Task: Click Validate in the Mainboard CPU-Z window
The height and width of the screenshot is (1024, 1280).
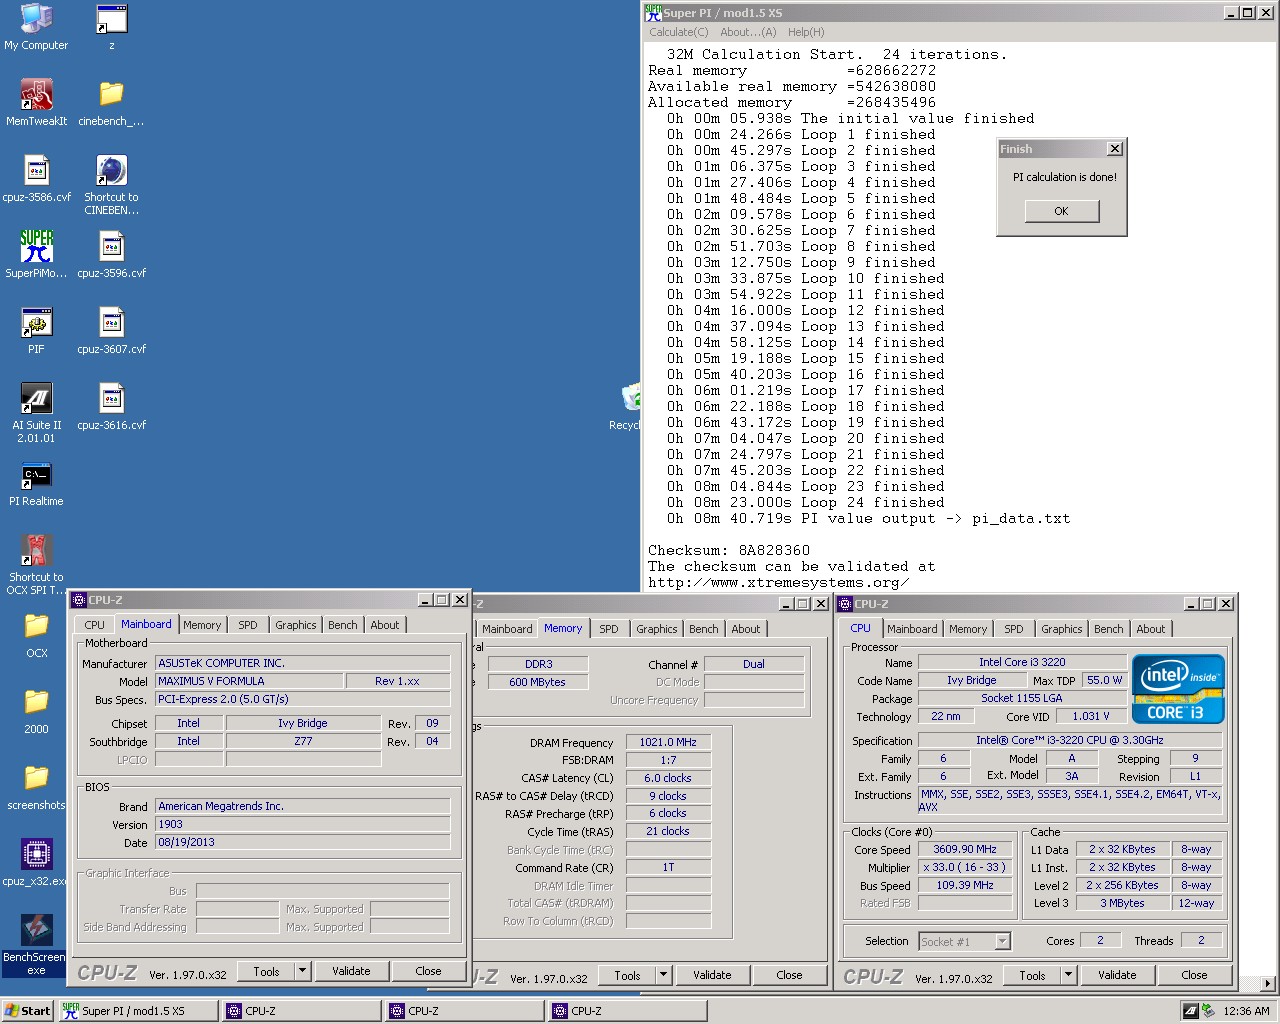Action: [x=351, y=971]
